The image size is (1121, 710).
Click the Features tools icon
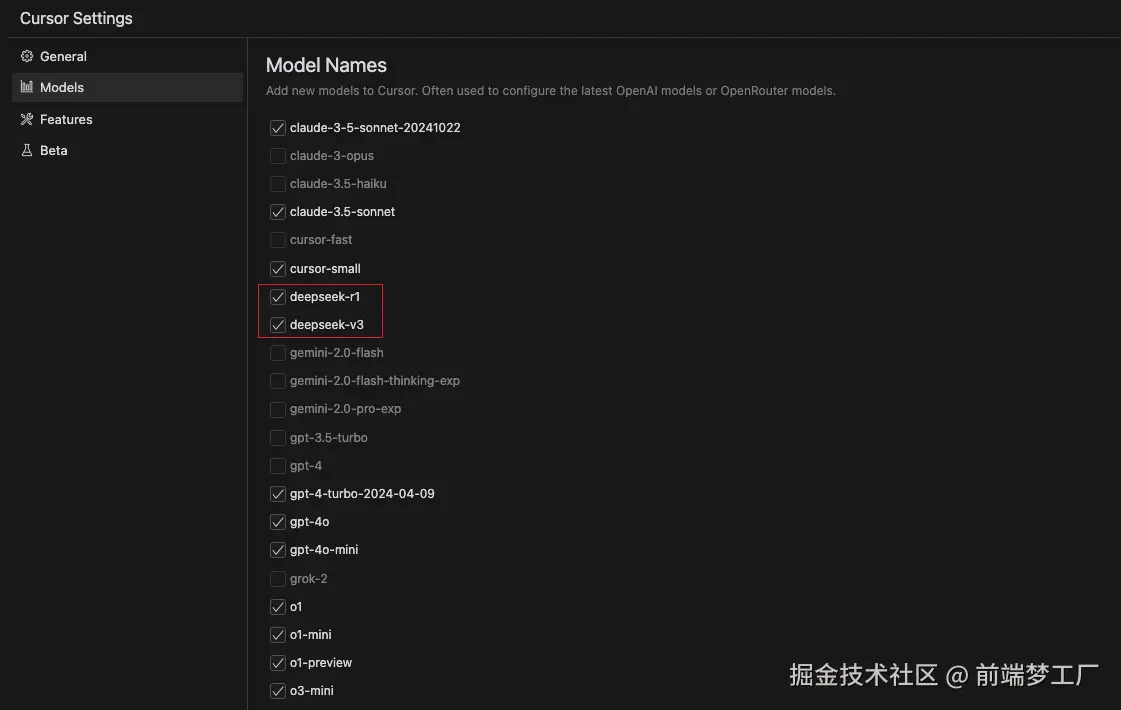point(26,119)
